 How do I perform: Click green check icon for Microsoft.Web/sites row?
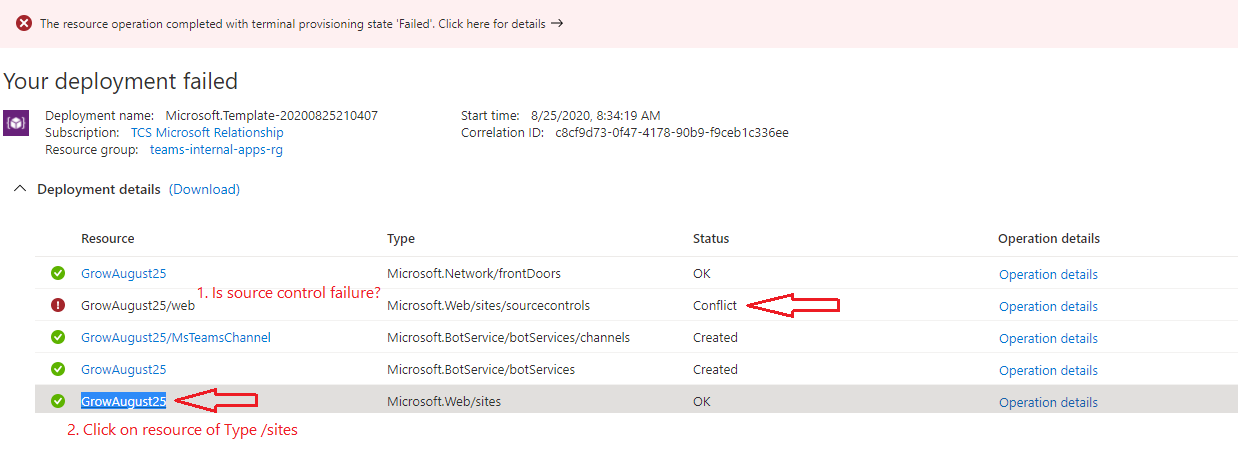(x=58, y=401)
